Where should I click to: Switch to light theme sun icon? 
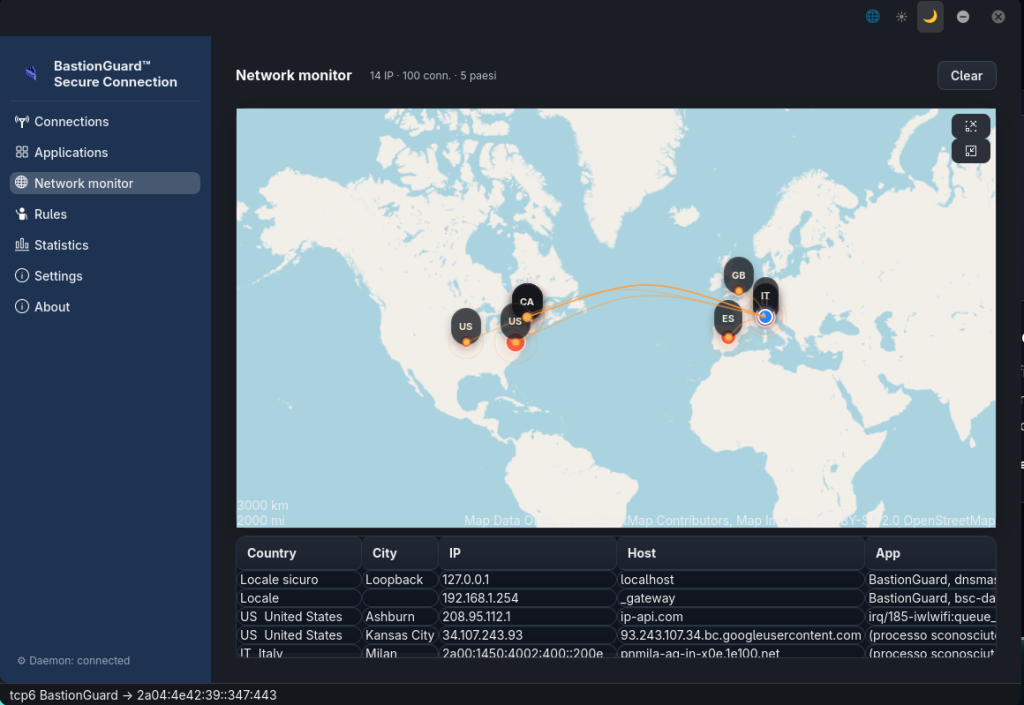[901, 16]
